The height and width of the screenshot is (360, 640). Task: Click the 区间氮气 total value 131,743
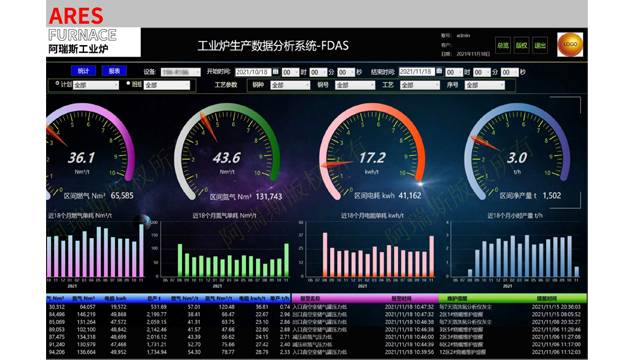pyautogui.click(x=269, y=197)
